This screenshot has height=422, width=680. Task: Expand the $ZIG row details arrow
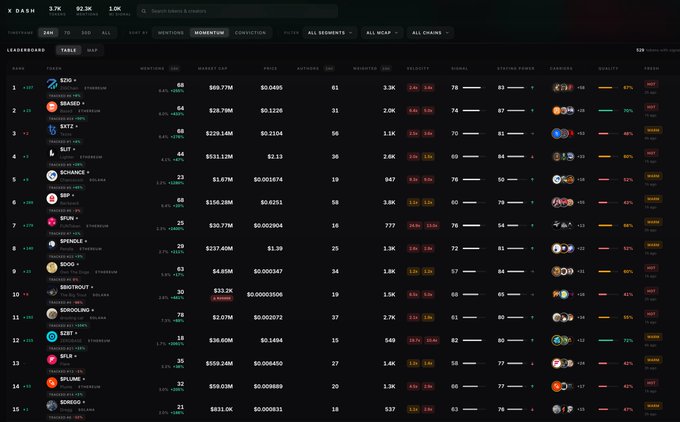click(x=75, y=81)
